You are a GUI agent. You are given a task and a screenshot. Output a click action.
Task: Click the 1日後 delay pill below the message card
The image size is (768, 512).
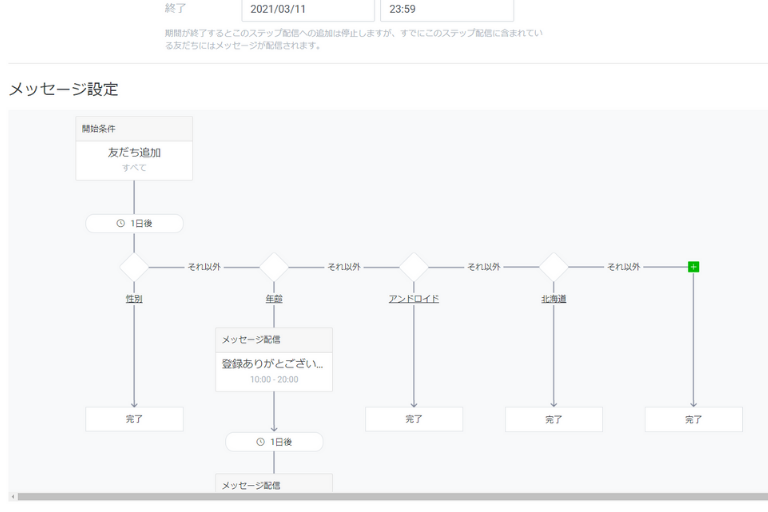(274, 442)
